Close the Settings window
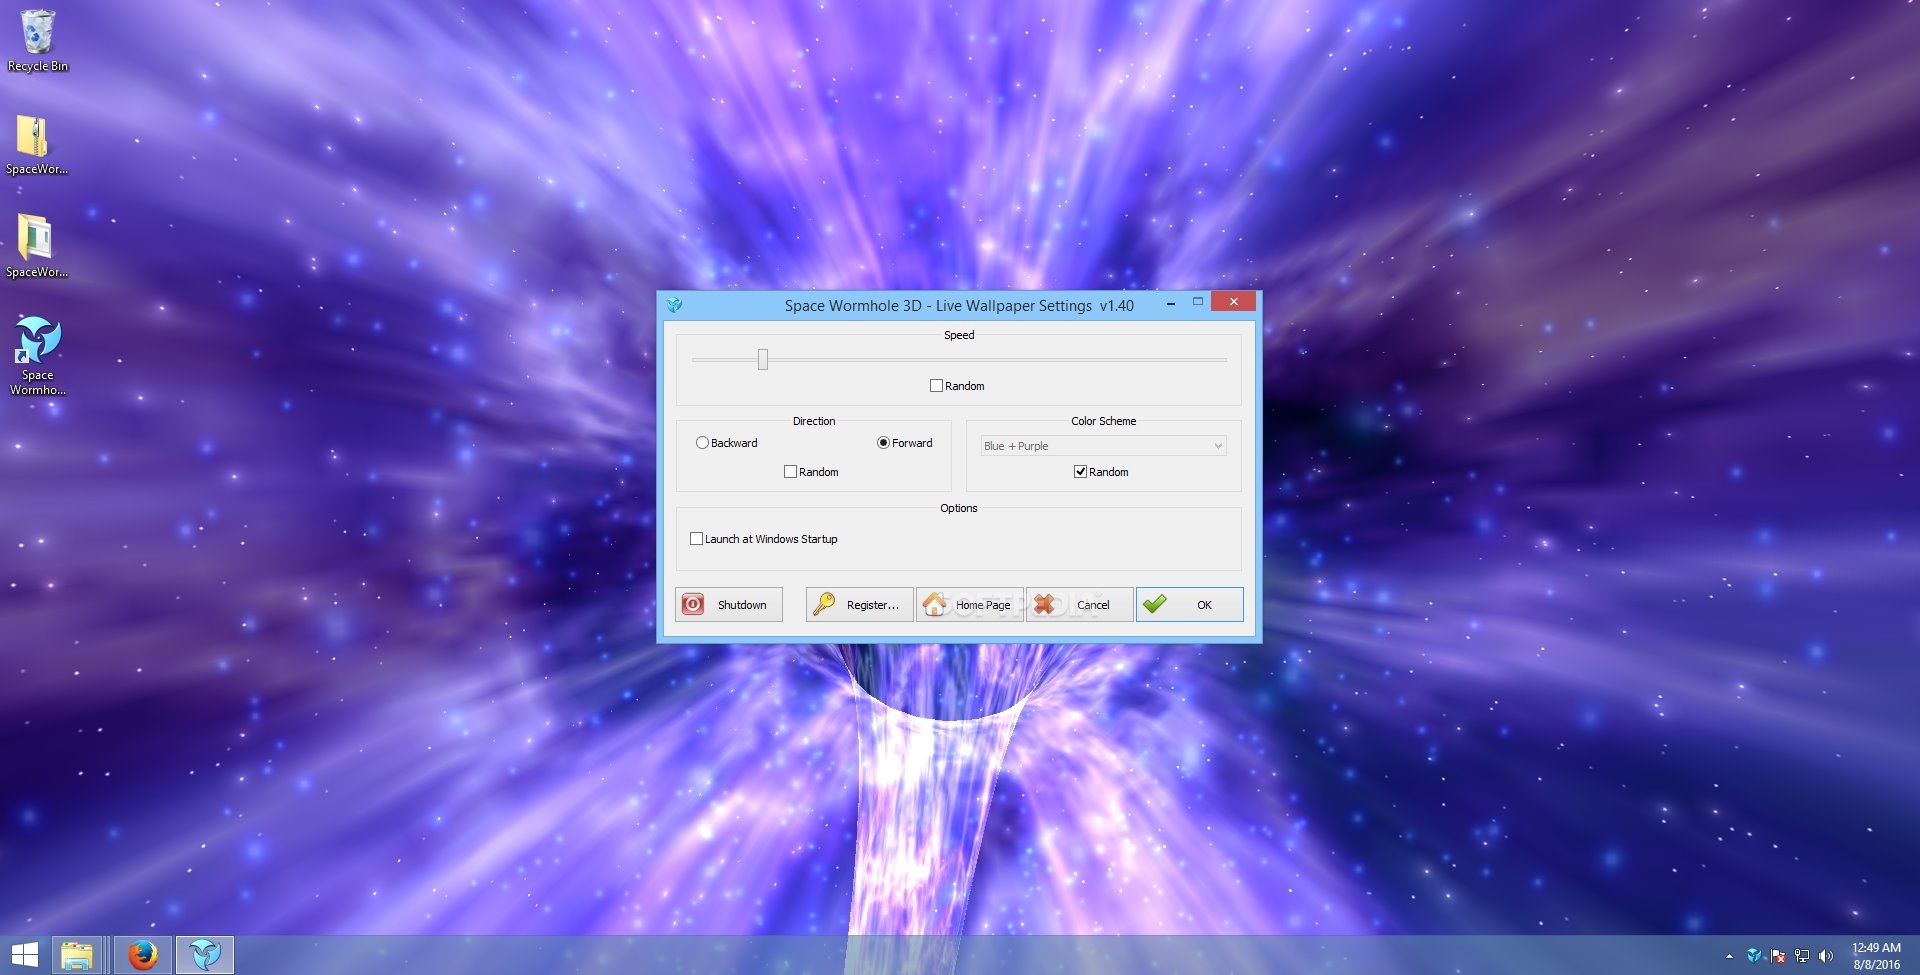The image size is (1920, 975). pos(1233,301)
